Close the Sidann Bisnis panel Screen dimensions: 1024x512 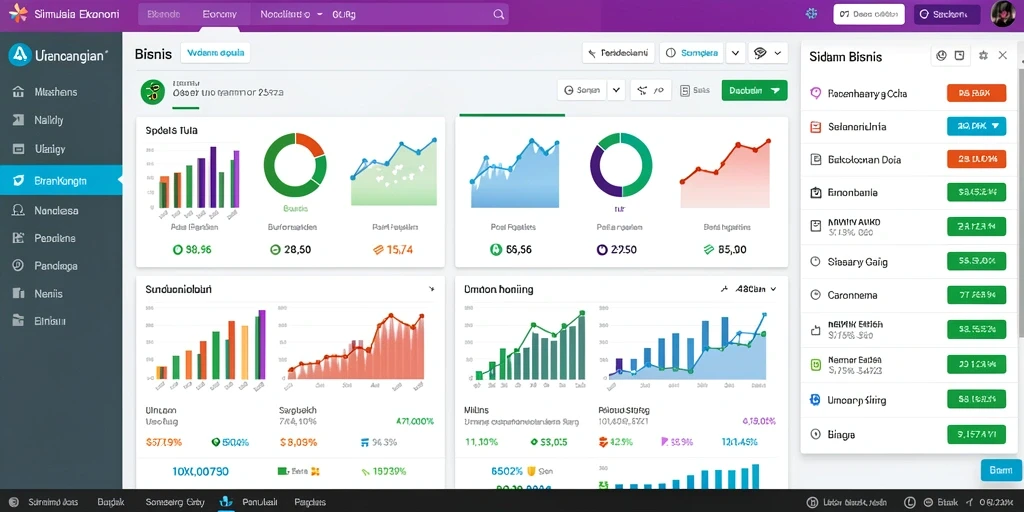click(x=1002, y=56)
